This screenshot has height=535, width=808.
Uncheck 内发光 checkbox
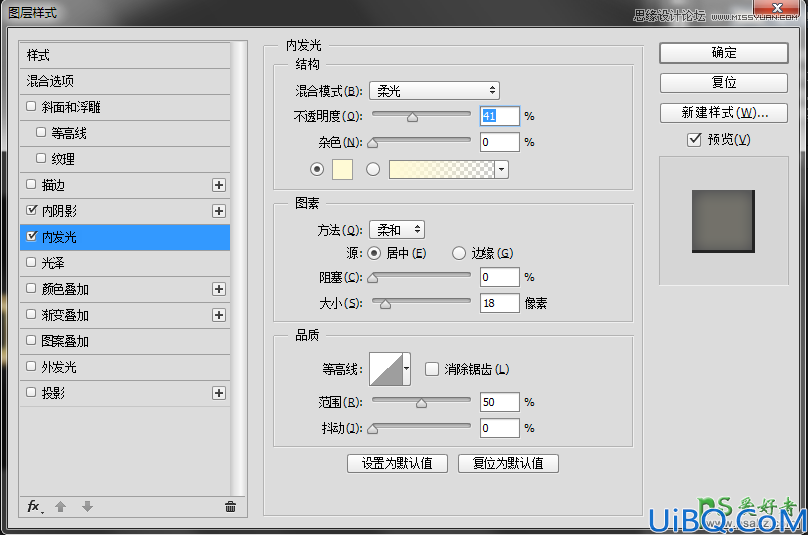click(31, 236)
